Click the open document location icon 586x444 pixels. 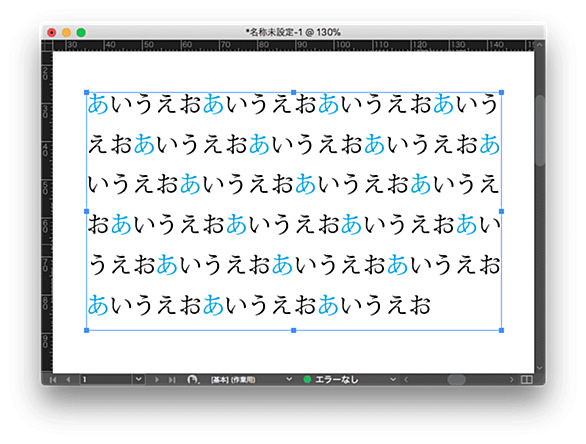[193, 380]
